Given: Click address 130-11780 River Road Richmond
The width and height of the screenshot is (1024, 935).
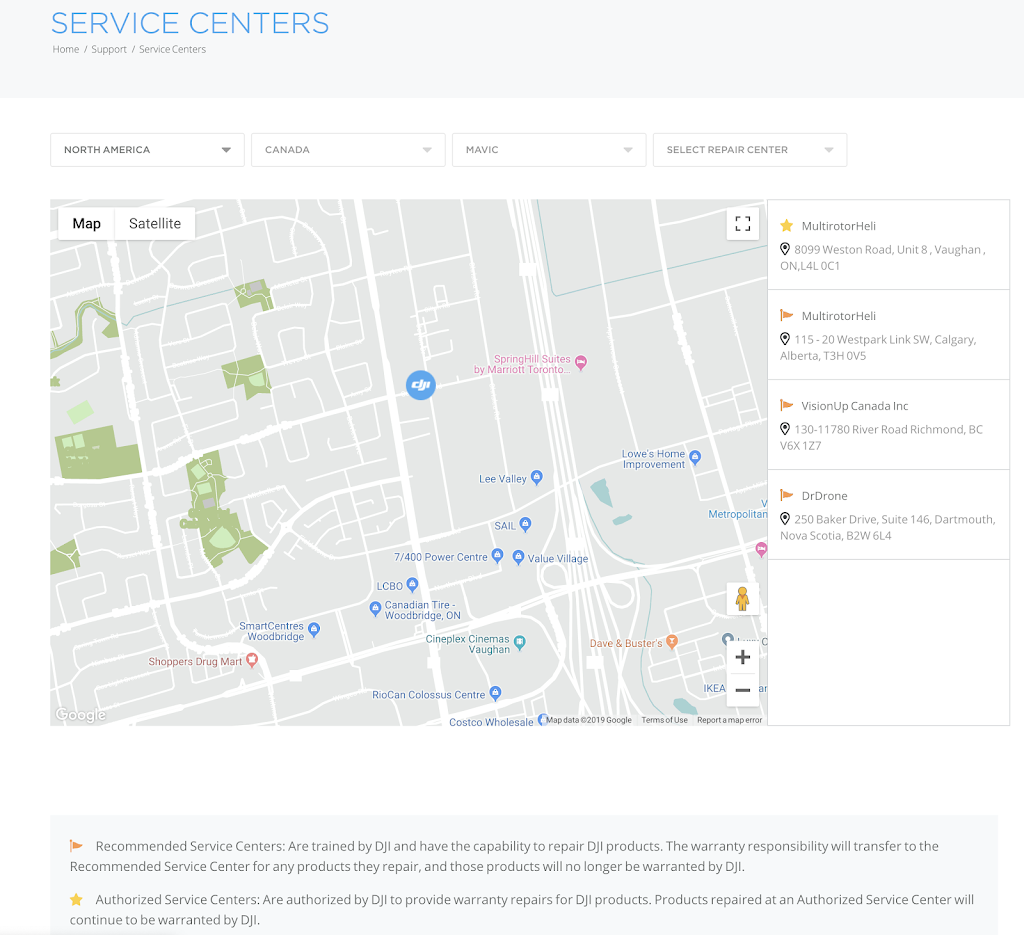Looking at the screenshot, I should pos(881,437).
